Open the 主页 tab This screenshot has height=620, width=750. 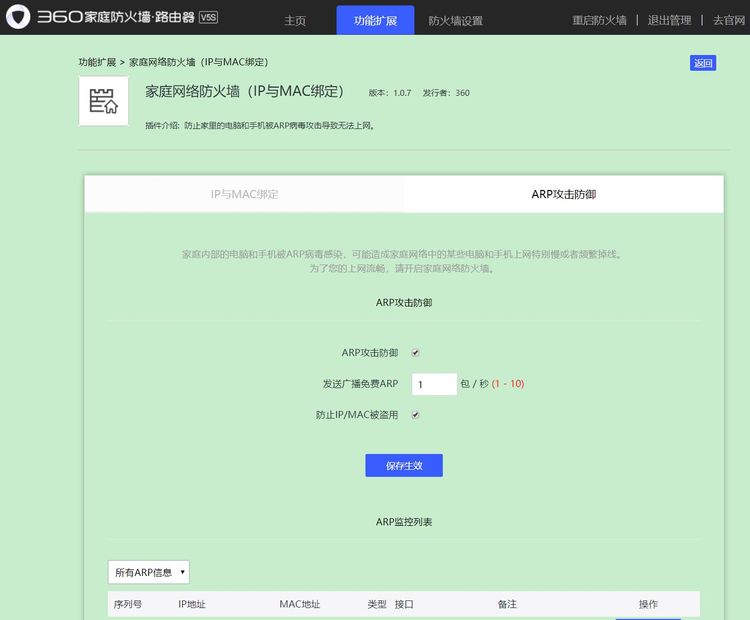click(295, 21)
